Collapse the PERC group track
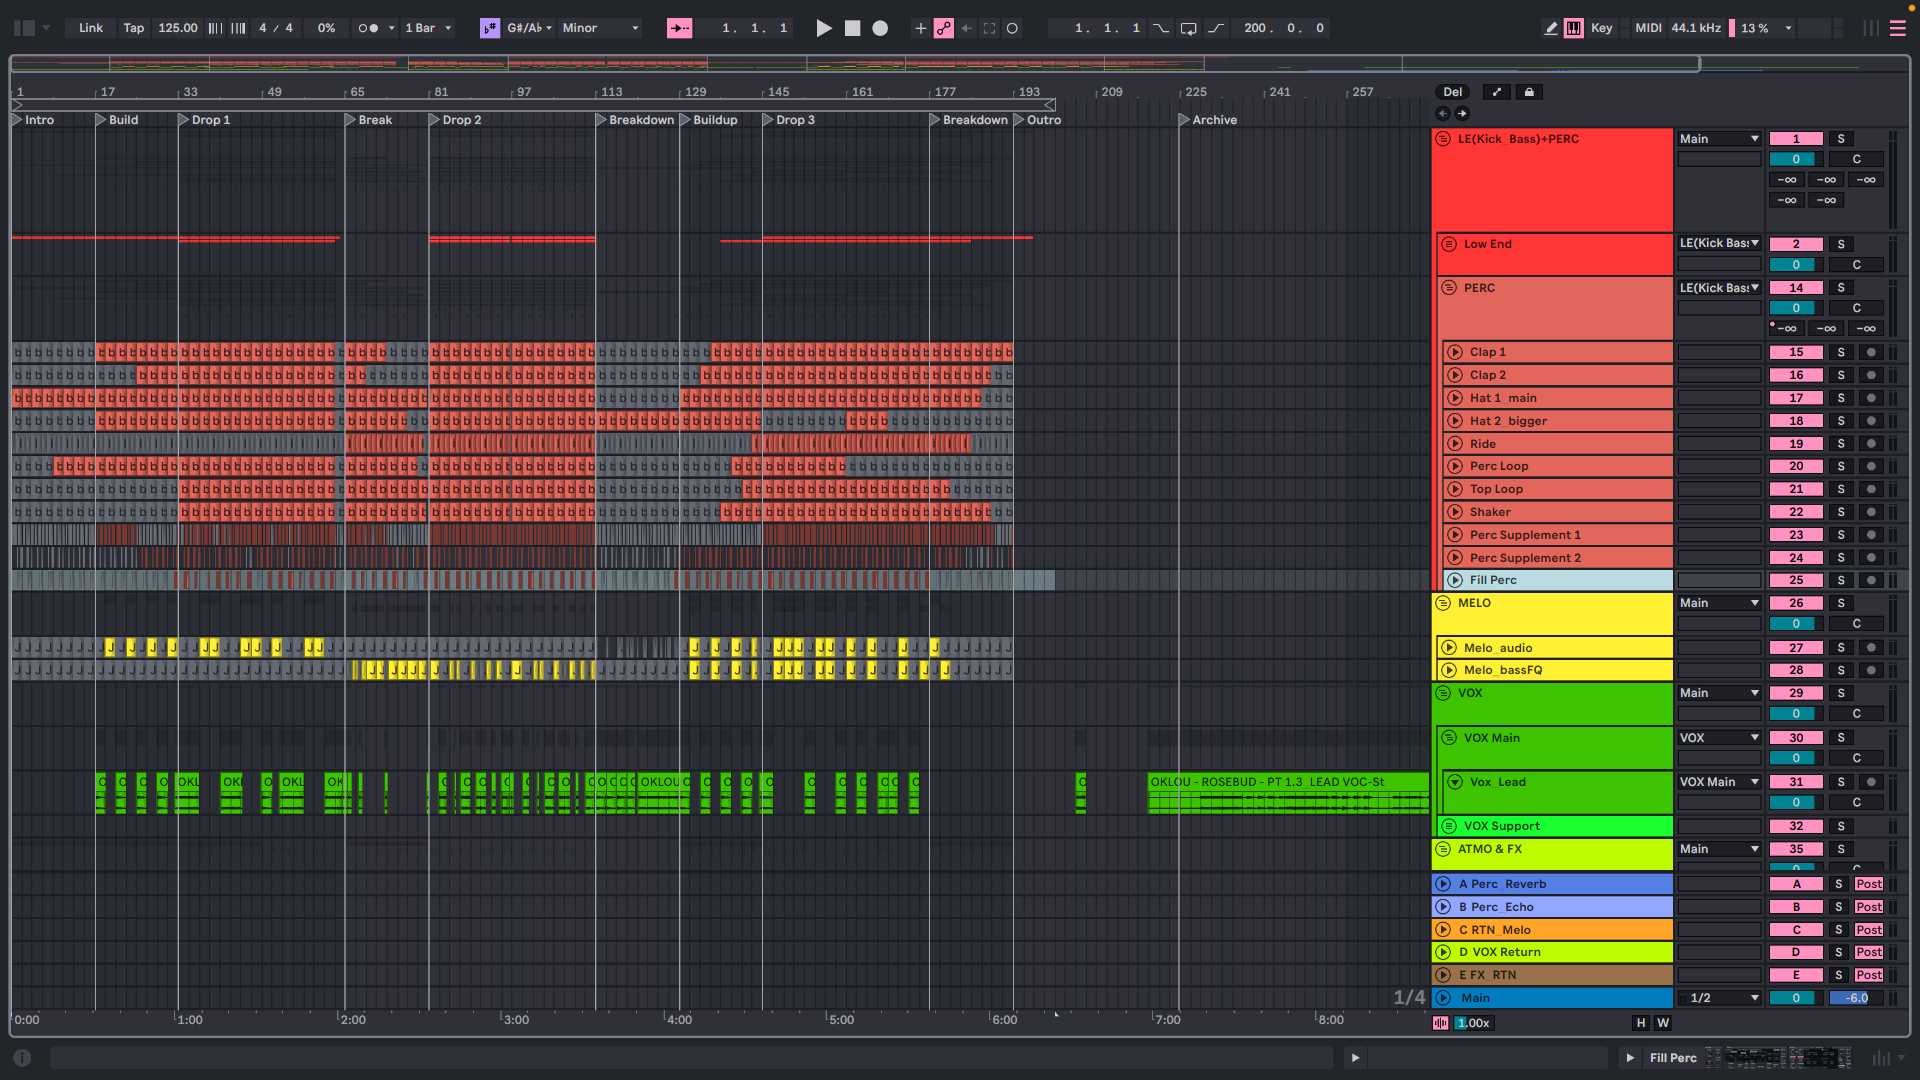 pyautogui.click(x=1449, y=288)
